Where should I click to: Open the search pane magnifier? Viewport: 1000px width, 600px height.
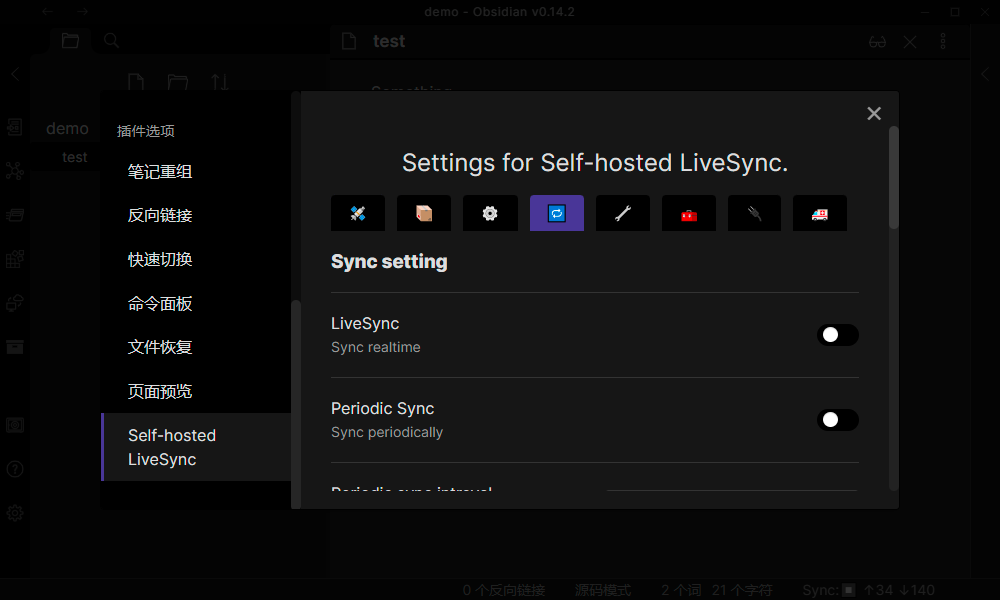112,41
